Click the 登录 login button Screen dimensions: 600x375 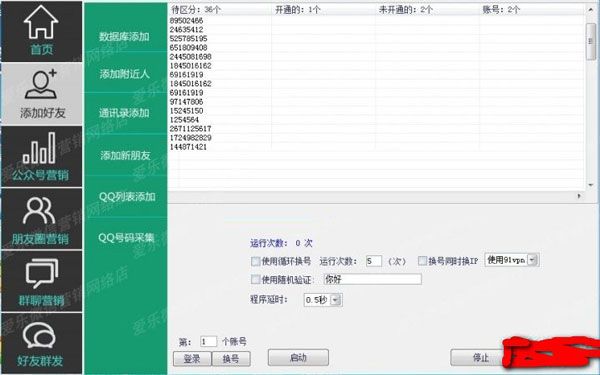(x=192, y=359)
